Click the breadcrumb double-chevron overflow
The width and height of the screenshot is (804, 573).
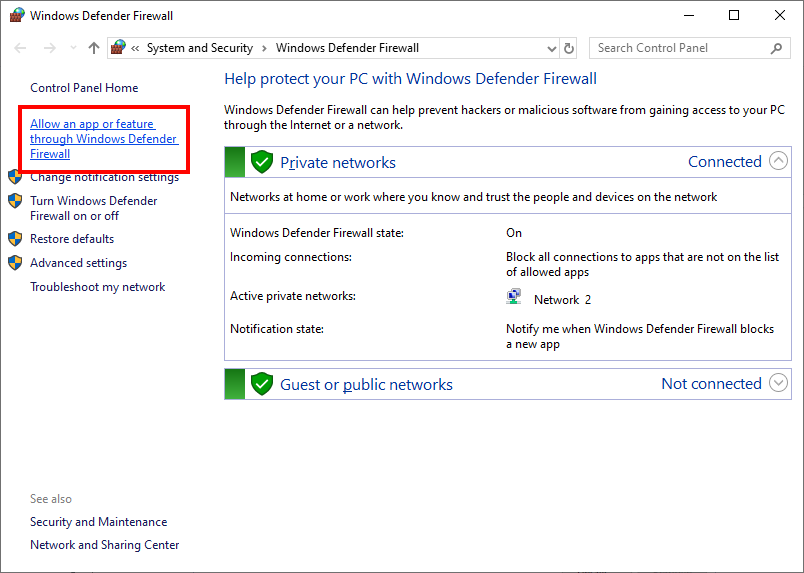coord(135,49)
